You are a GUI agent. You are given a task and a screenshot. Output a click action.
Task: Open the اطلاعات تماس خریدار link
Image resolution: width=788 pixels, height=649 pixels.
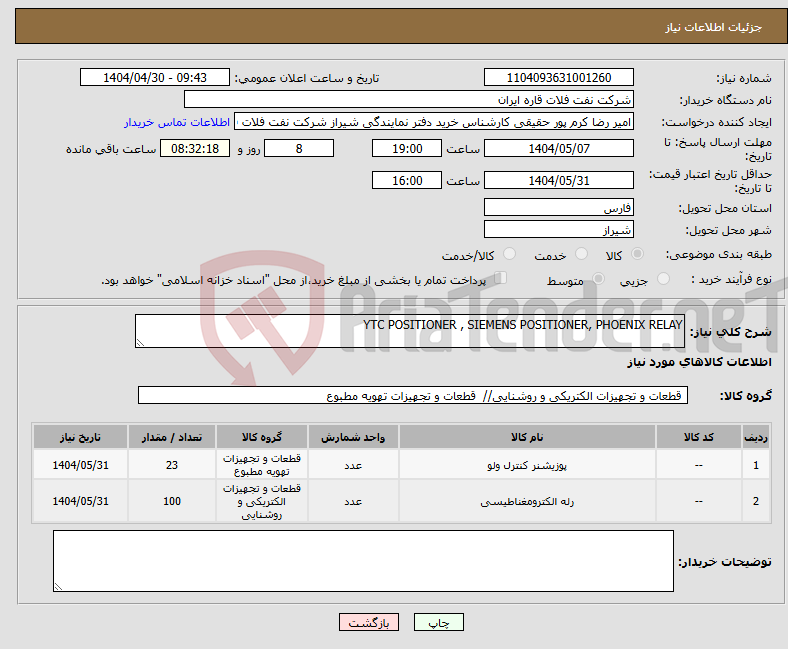[177, 122]
